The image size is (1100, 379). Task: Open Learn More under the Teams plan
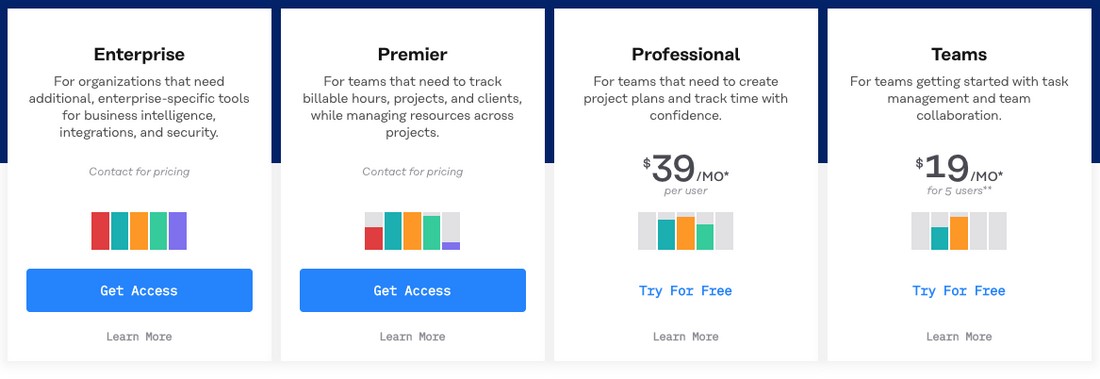pos(958,337)
